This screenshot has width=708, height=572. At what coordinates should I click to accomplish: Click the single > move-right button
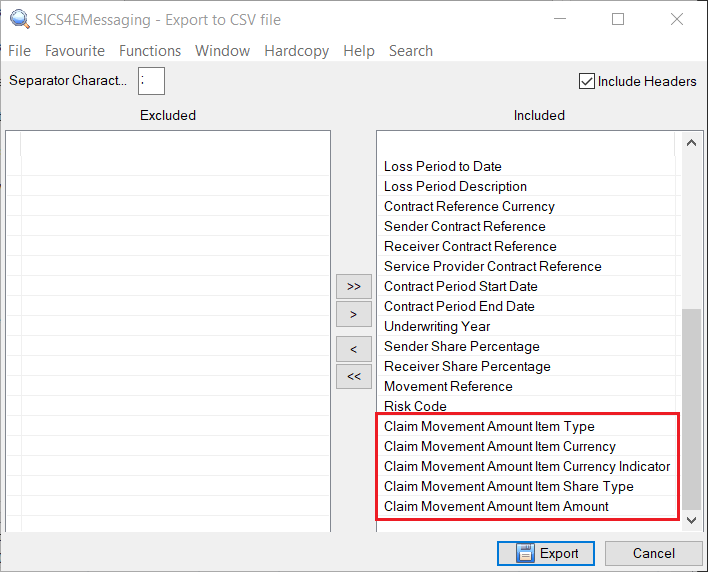click(353, 315)
